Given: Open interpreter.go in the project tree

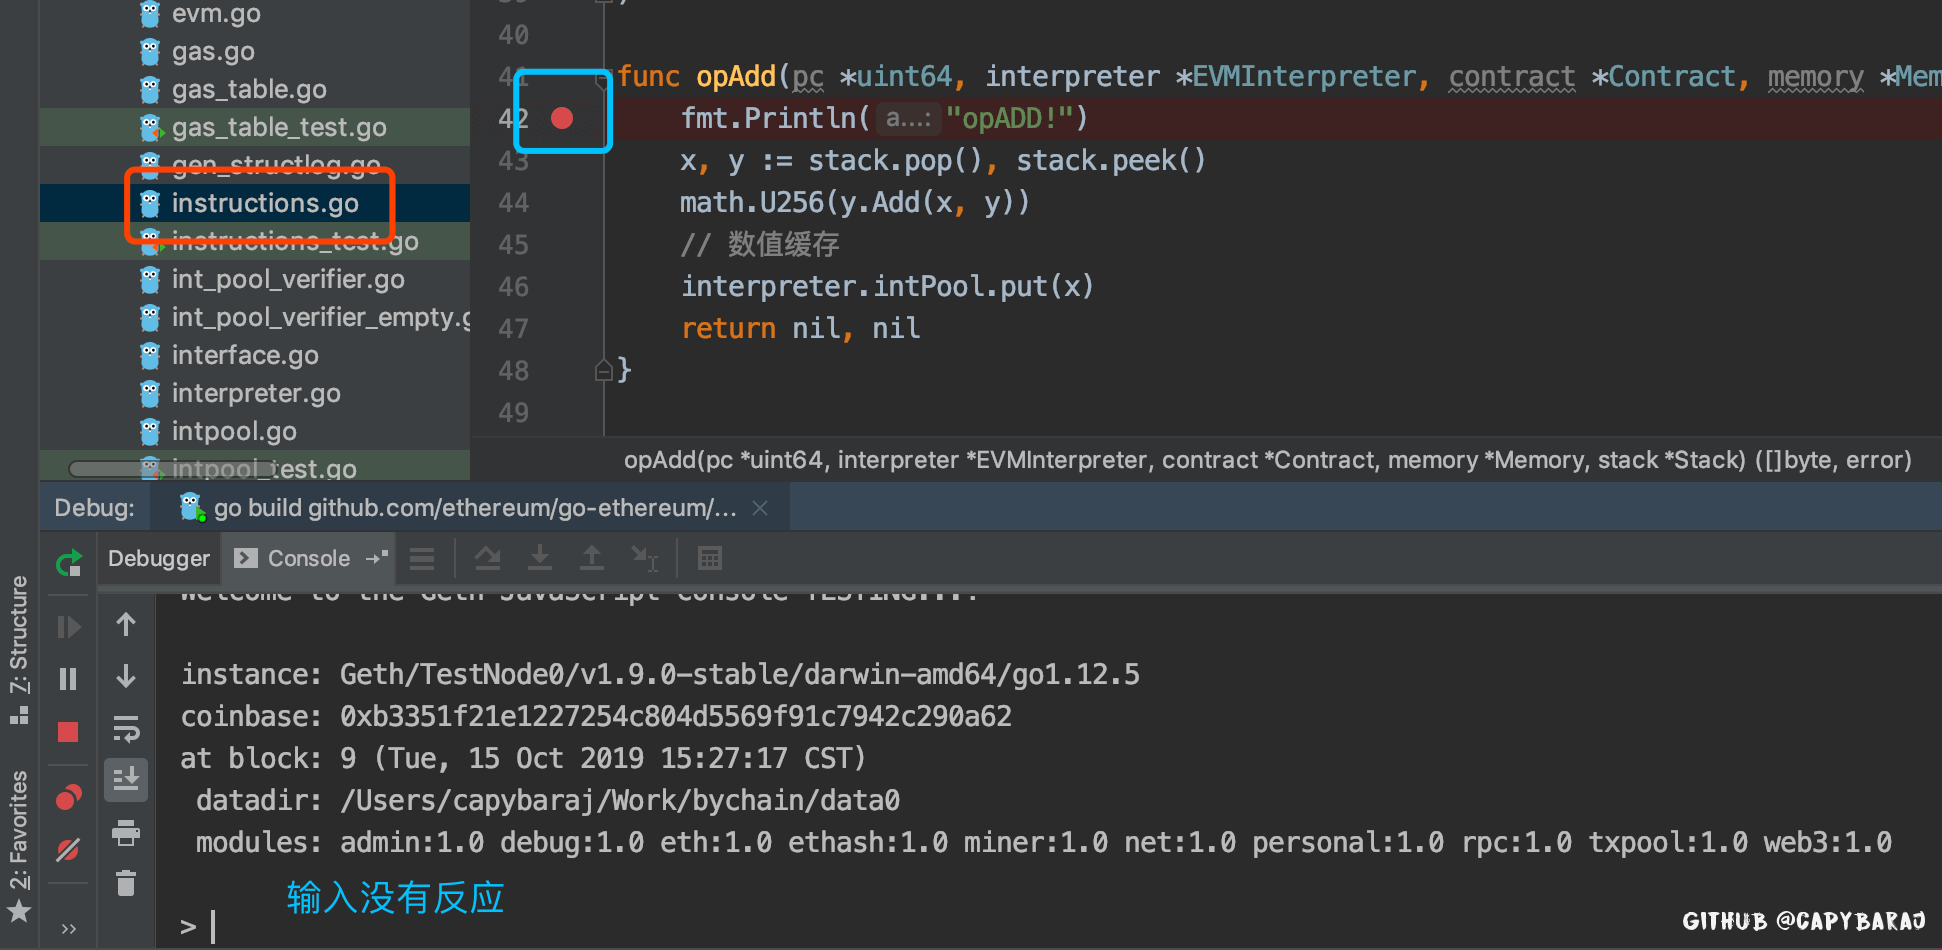Looking at the screenshot, I should pos(256,393).
